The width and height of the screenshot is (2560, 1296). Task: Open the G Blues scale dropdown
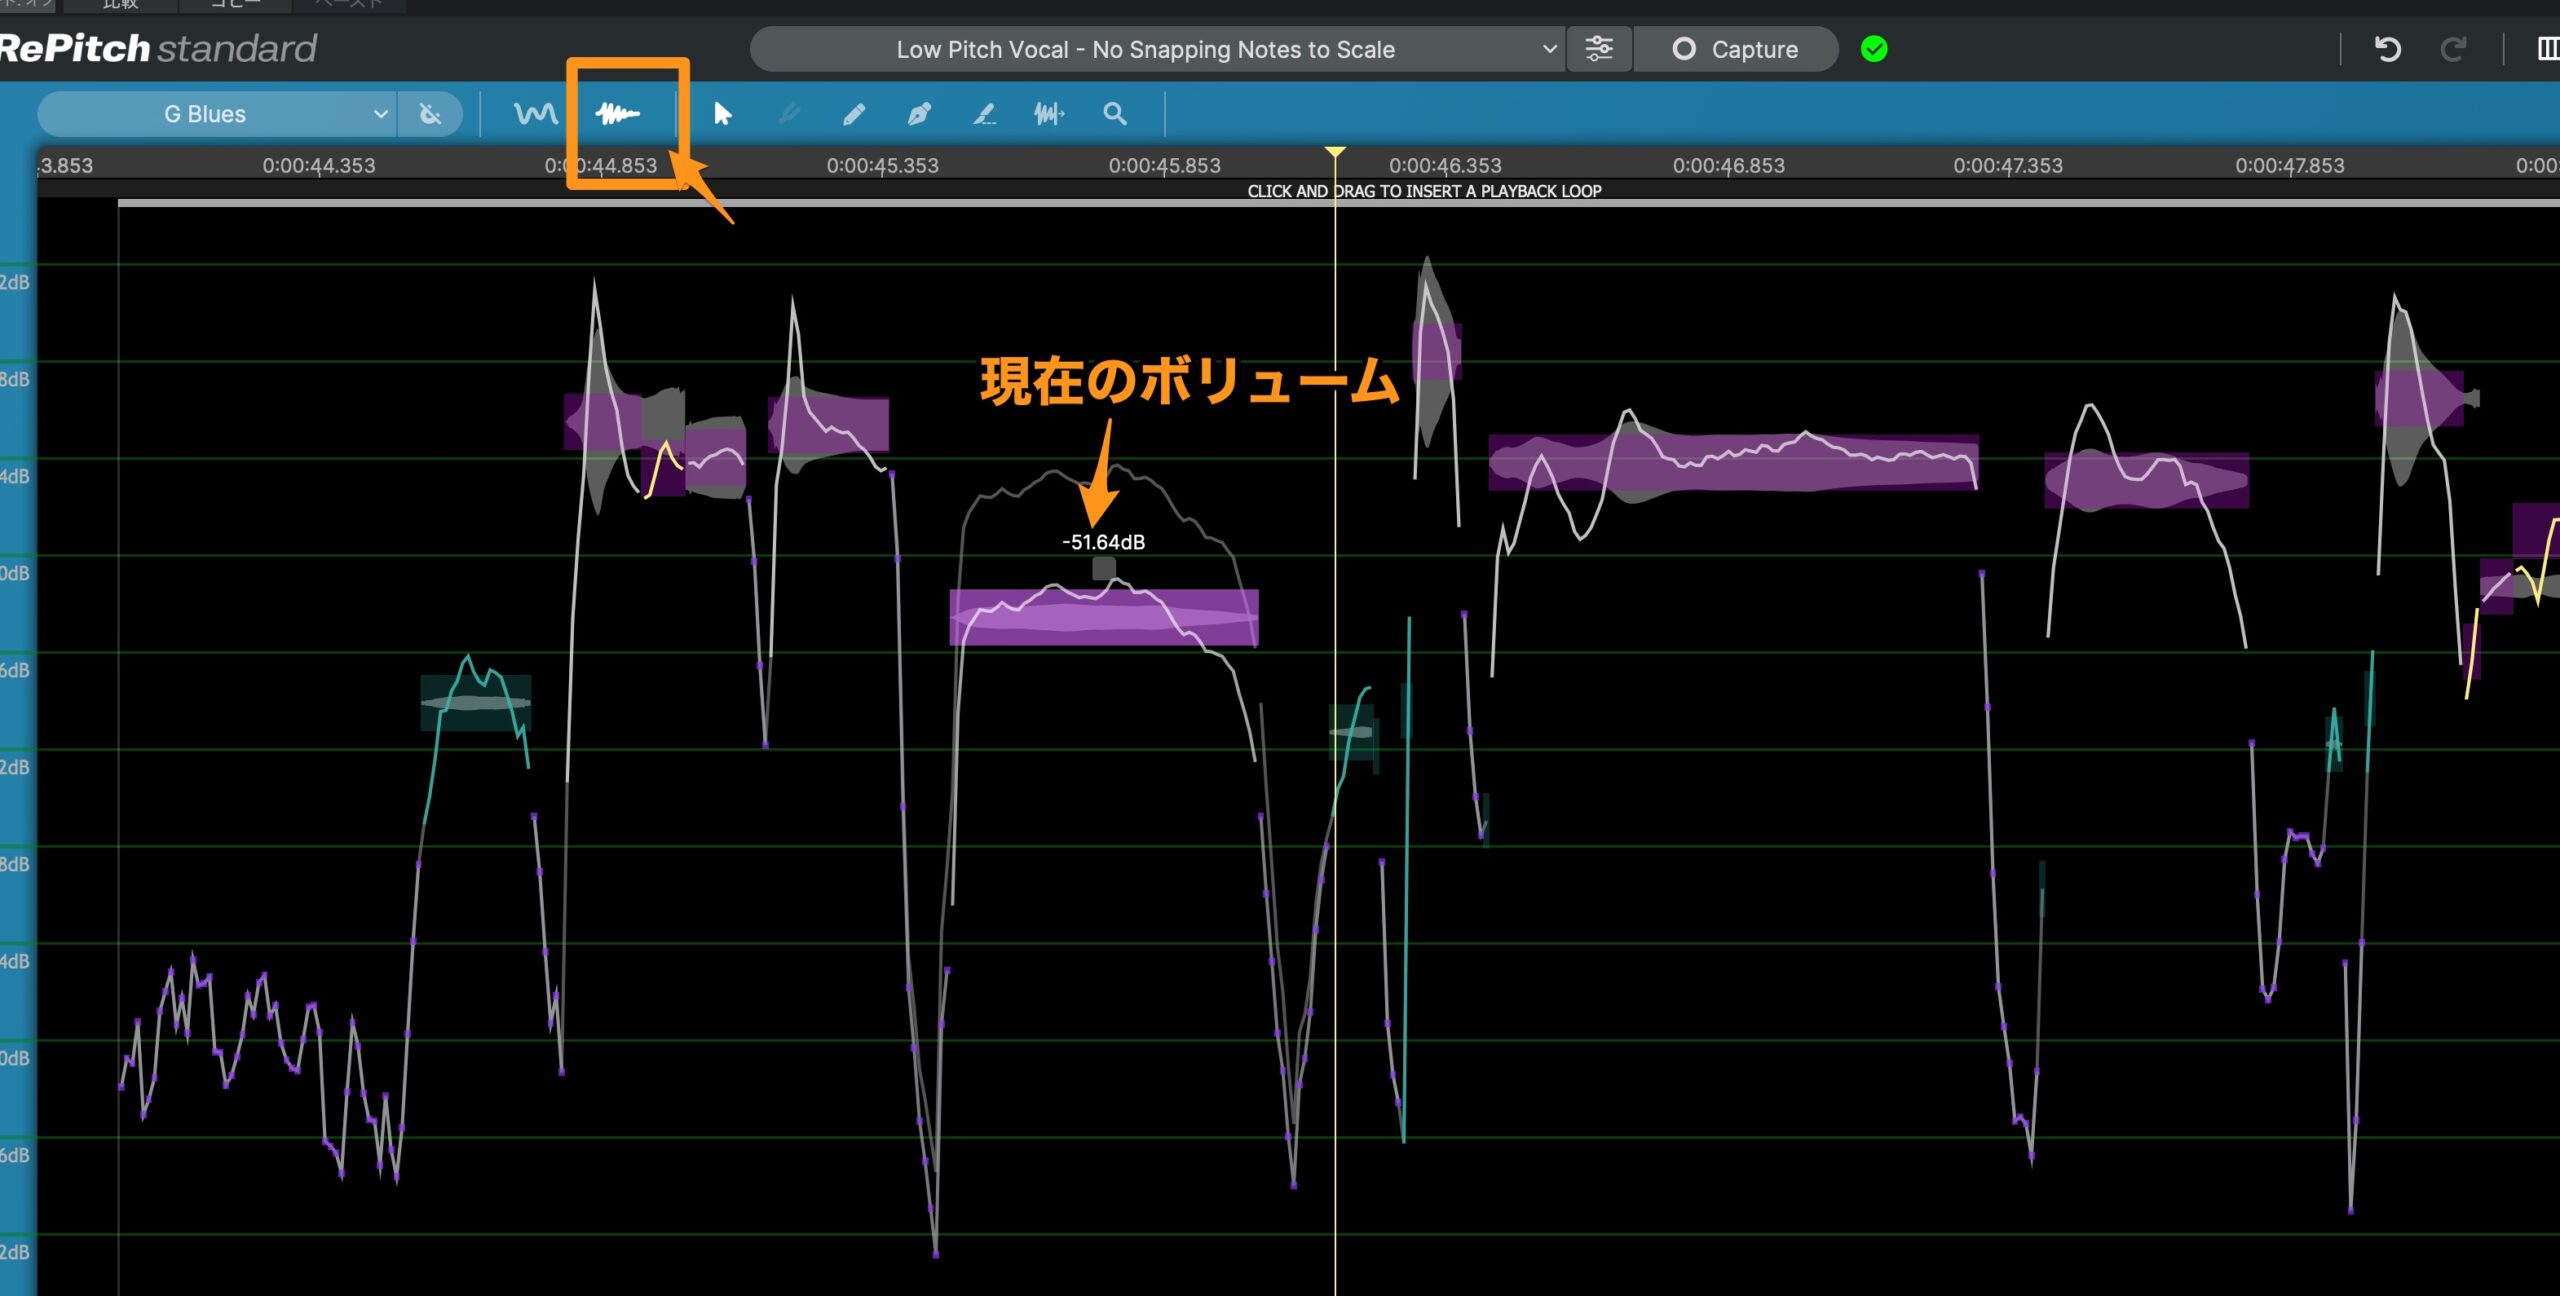(x=215, y=113)
